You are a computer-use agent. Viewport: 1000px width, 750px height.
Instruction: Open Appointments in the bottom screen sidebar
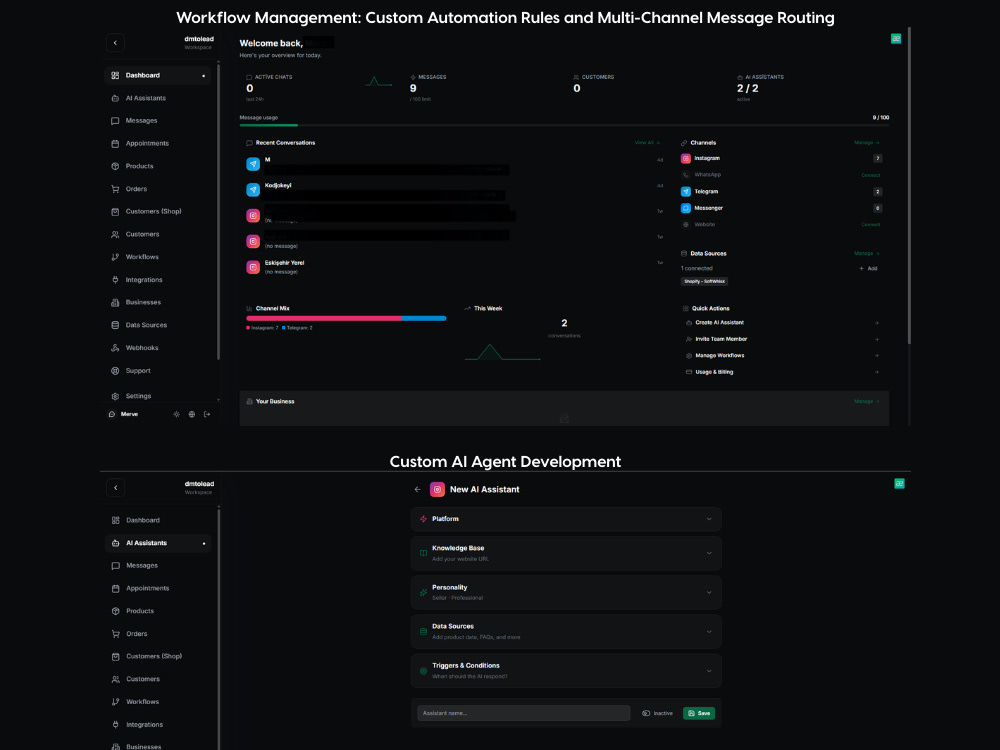(x=158, y=589)
